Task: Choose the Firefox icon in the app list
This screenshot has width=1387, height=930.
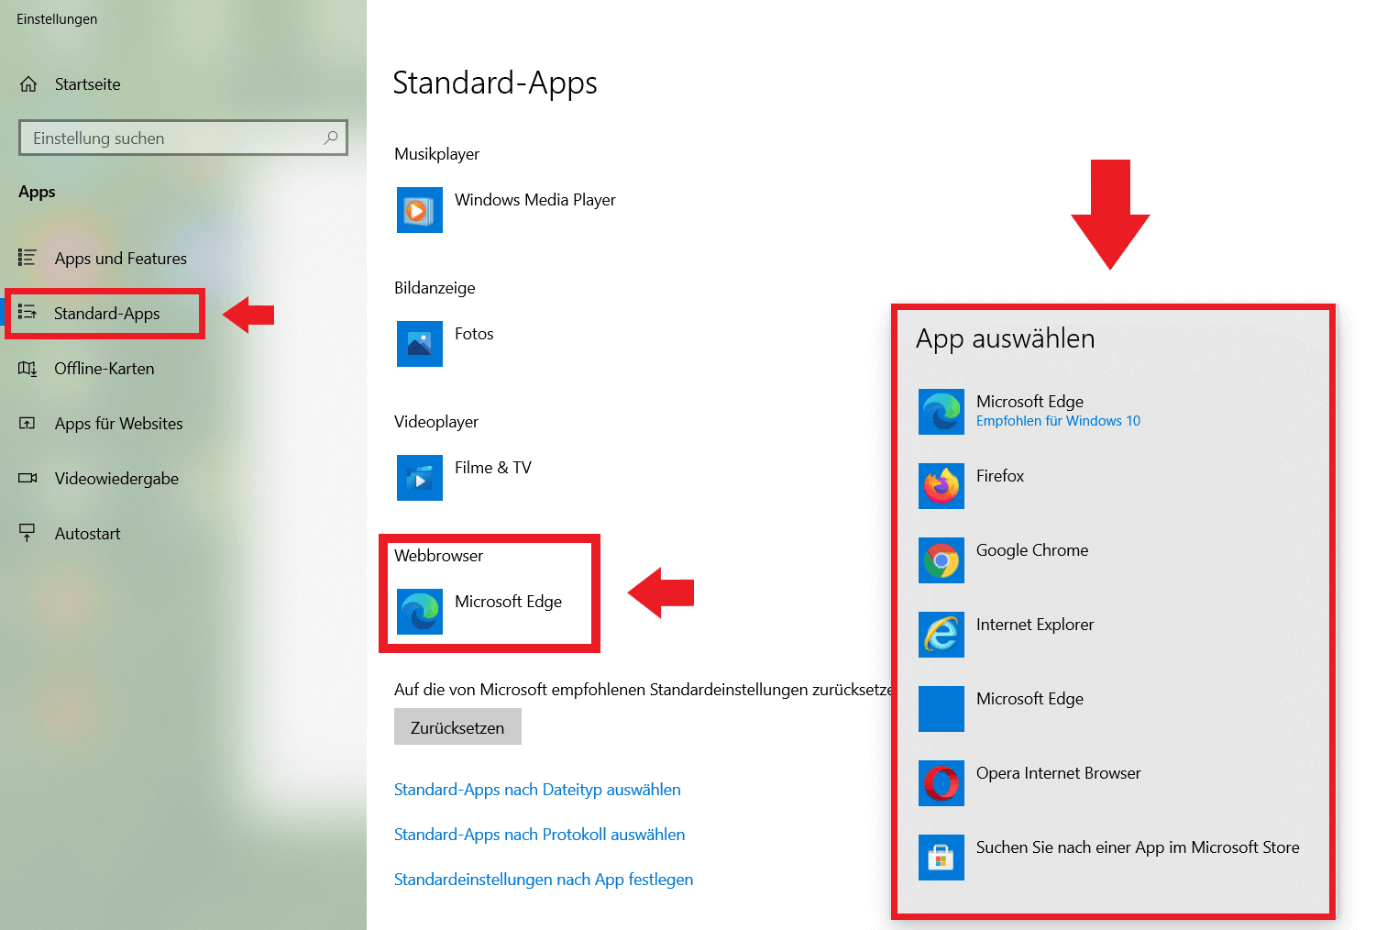Action: click(941, 486)
